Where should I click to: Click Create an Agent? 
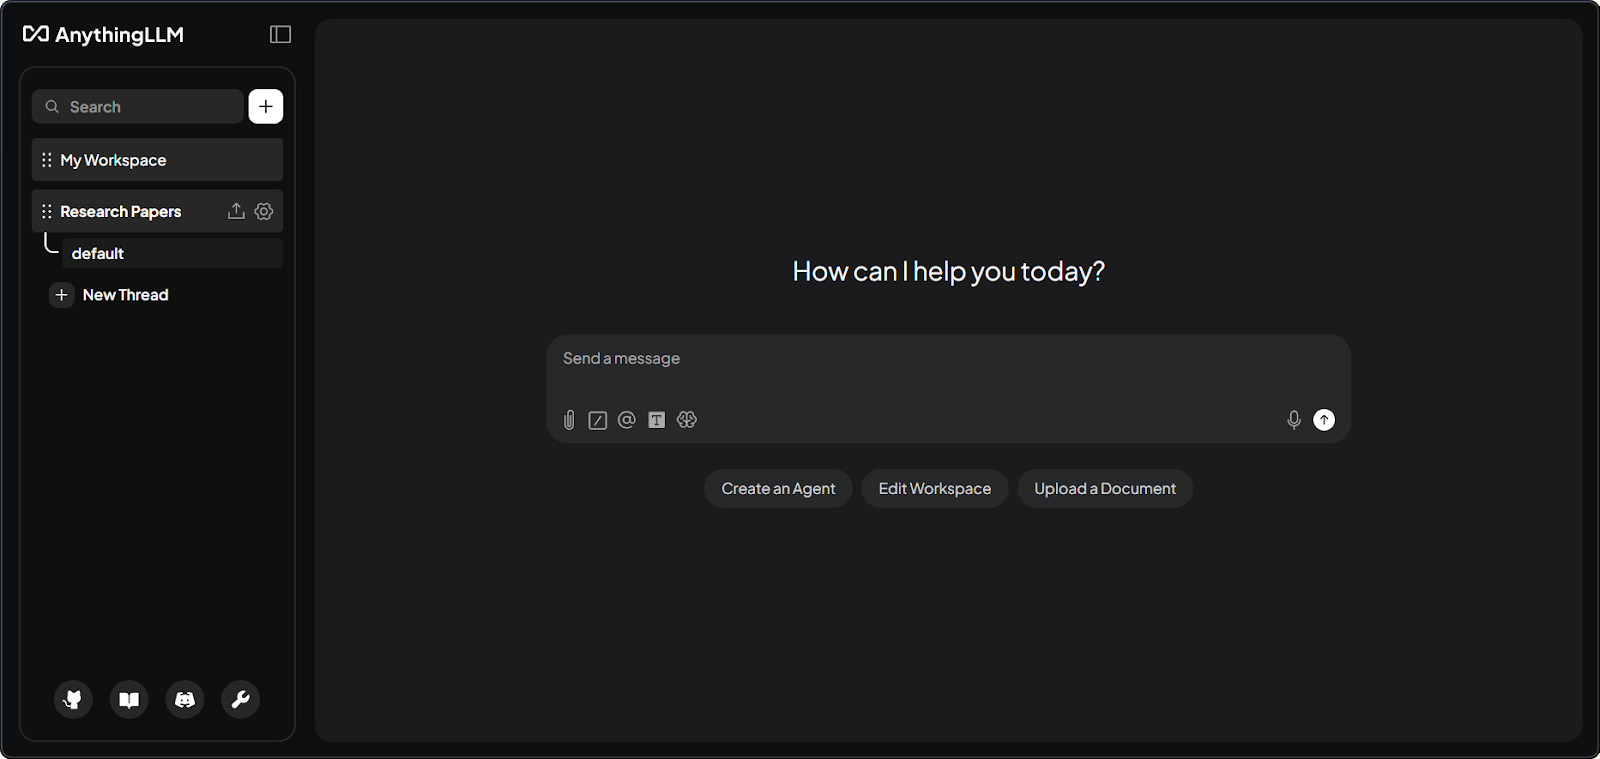[x=778, y=489]
